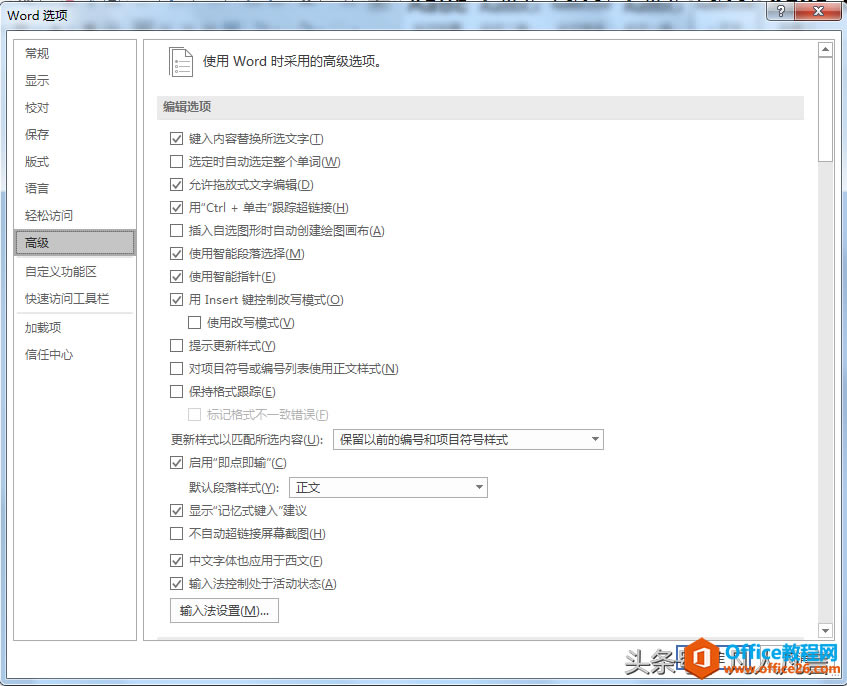Click the vertical scrollbar thumb

[825, 110]
